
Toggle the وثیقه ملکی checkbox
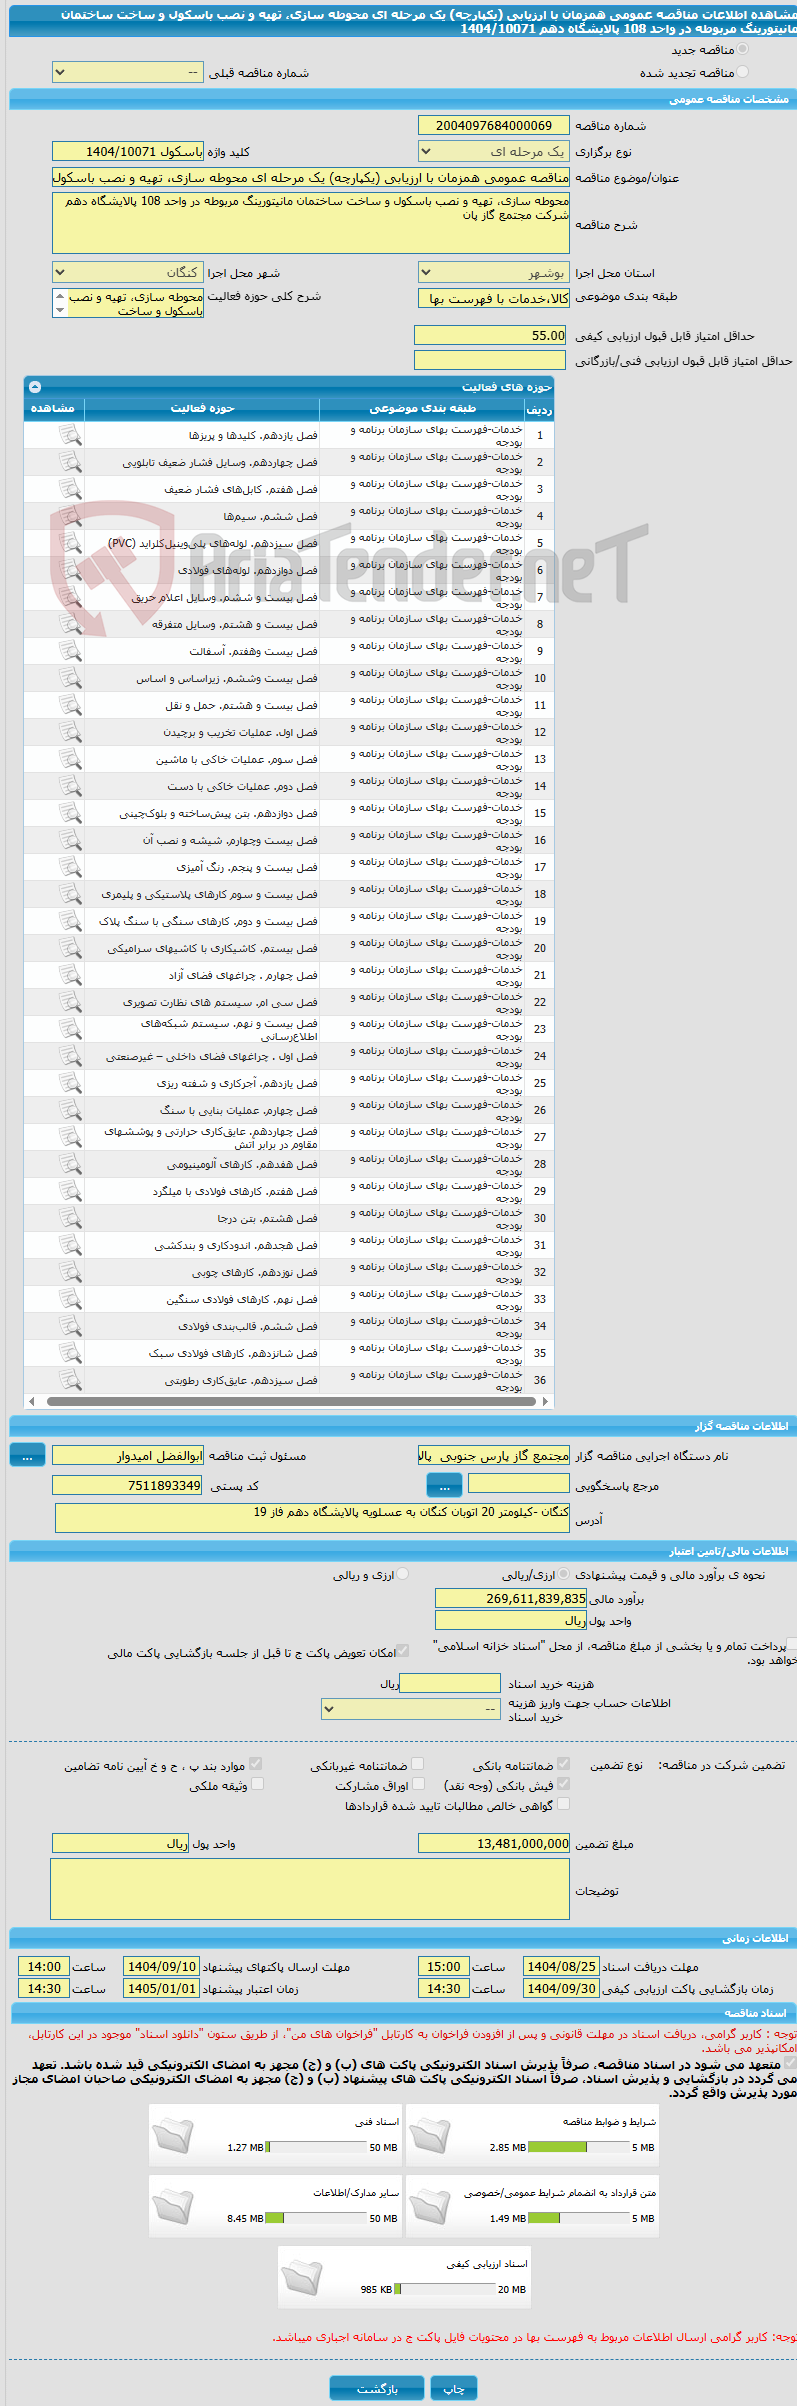coord(257,1784)
